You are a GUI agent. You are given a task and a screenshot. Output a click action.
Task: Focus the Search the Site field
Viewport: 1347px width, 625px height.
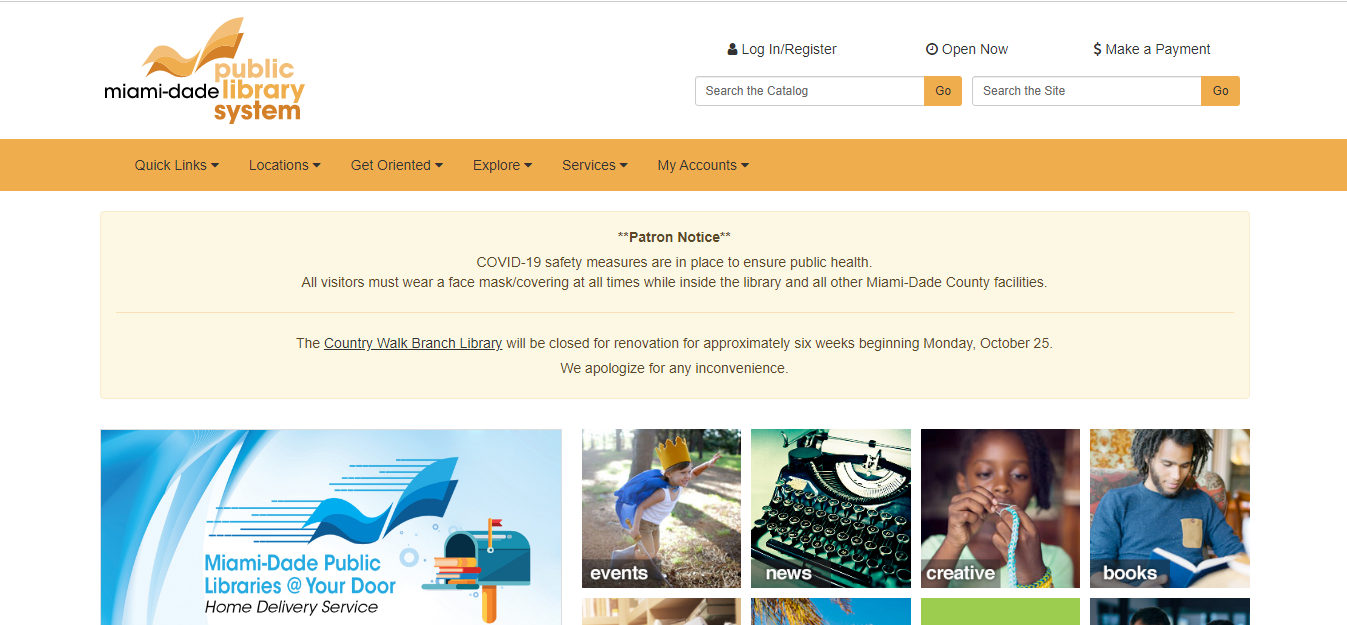coord(1087,91)
